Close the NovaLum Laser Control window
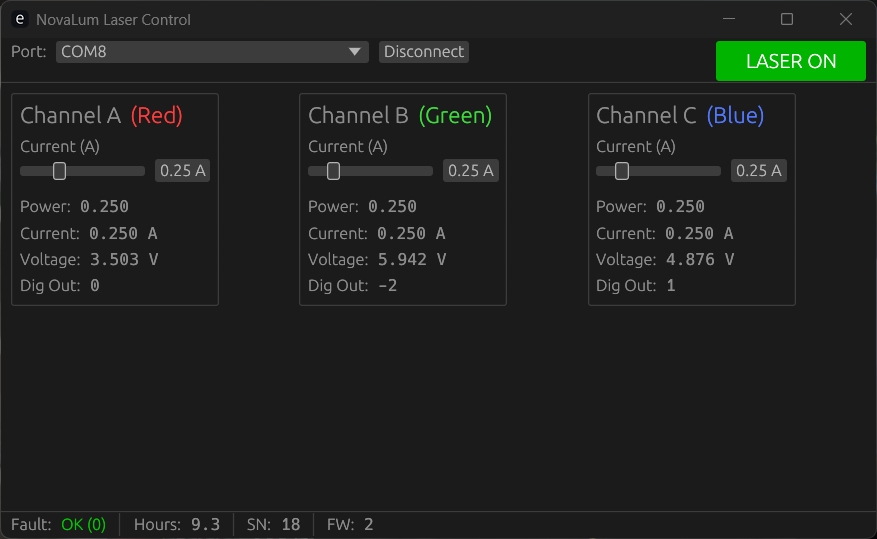 846,19
